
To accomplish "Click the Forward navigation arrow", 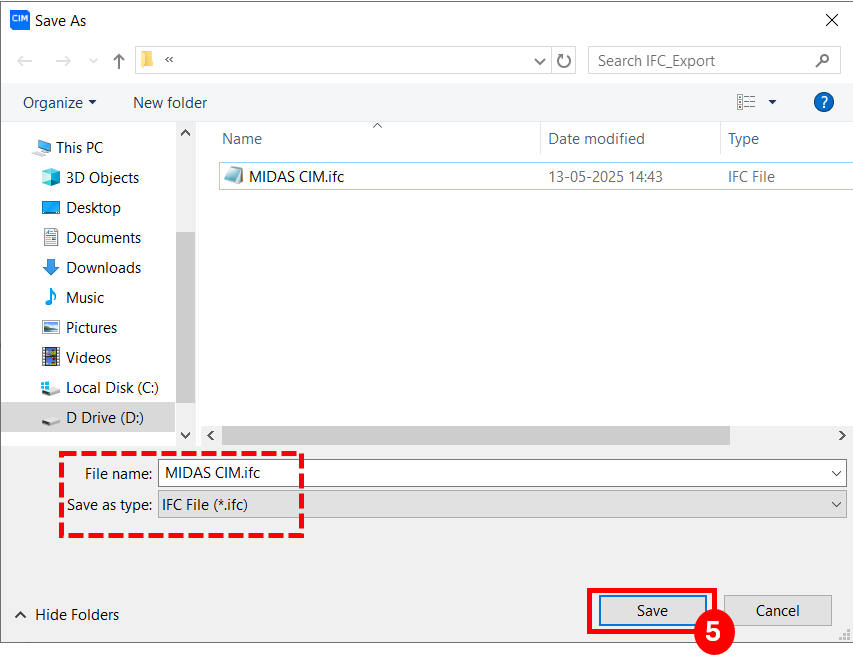I will 63,61.
